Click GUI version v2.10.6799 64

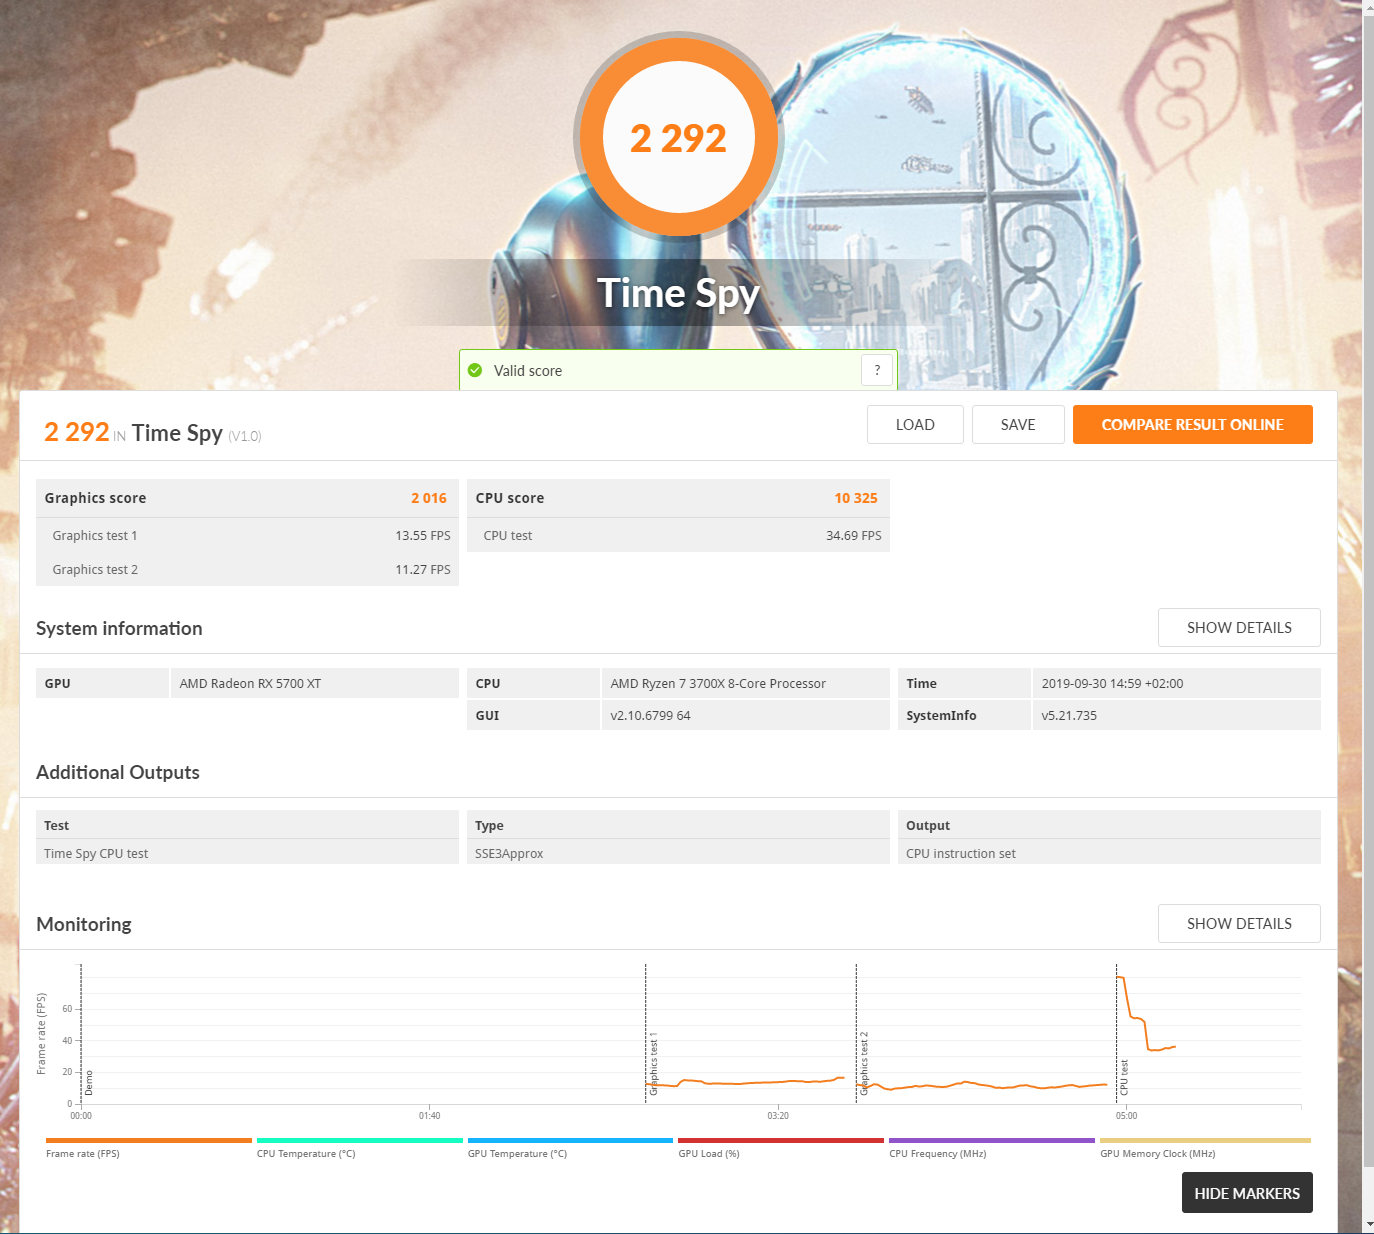(x=650, y=715)
